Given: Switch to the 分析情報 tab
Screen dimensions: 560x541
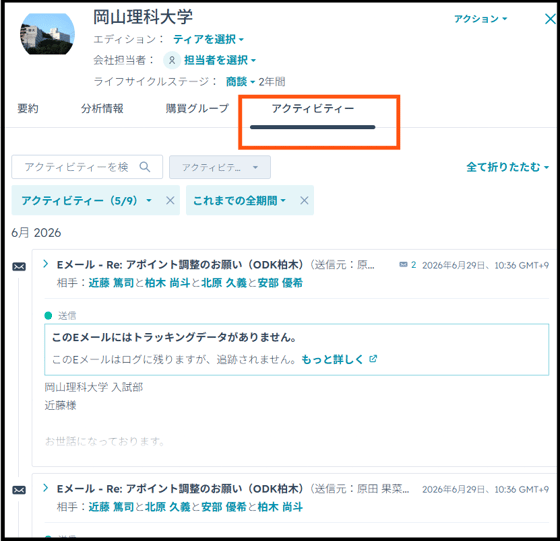Looking at the screenshot, I should coord(102,109).
